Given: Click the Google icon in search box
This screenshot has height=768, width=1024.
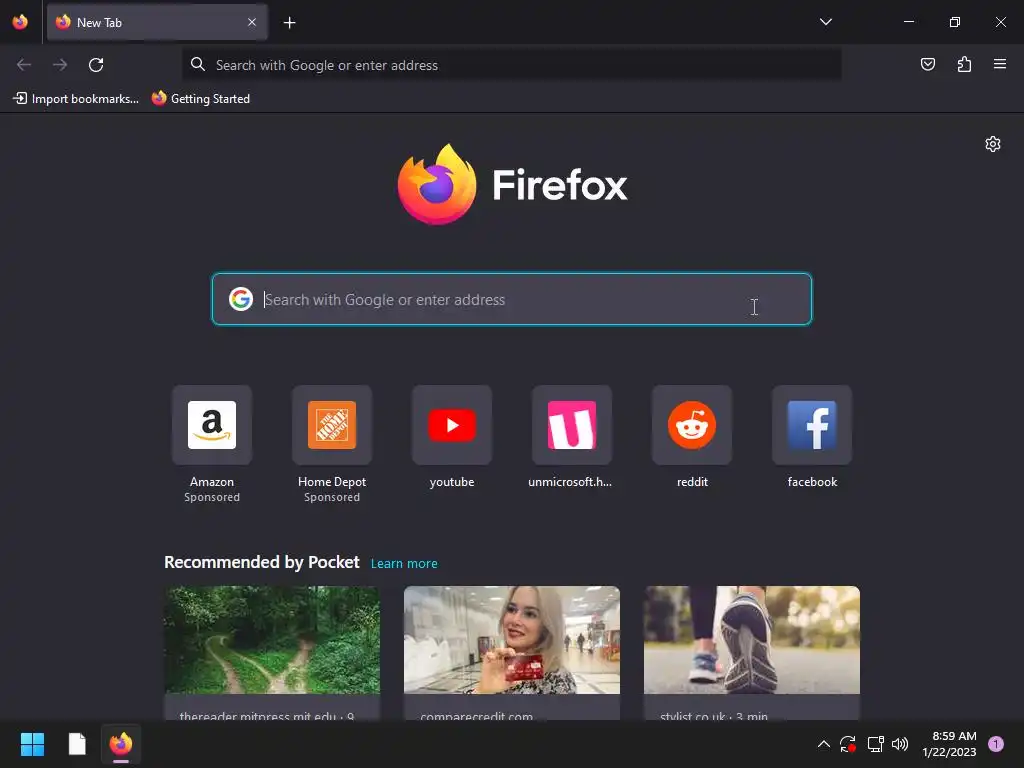Looking at the screenshot, I should 241,299.
